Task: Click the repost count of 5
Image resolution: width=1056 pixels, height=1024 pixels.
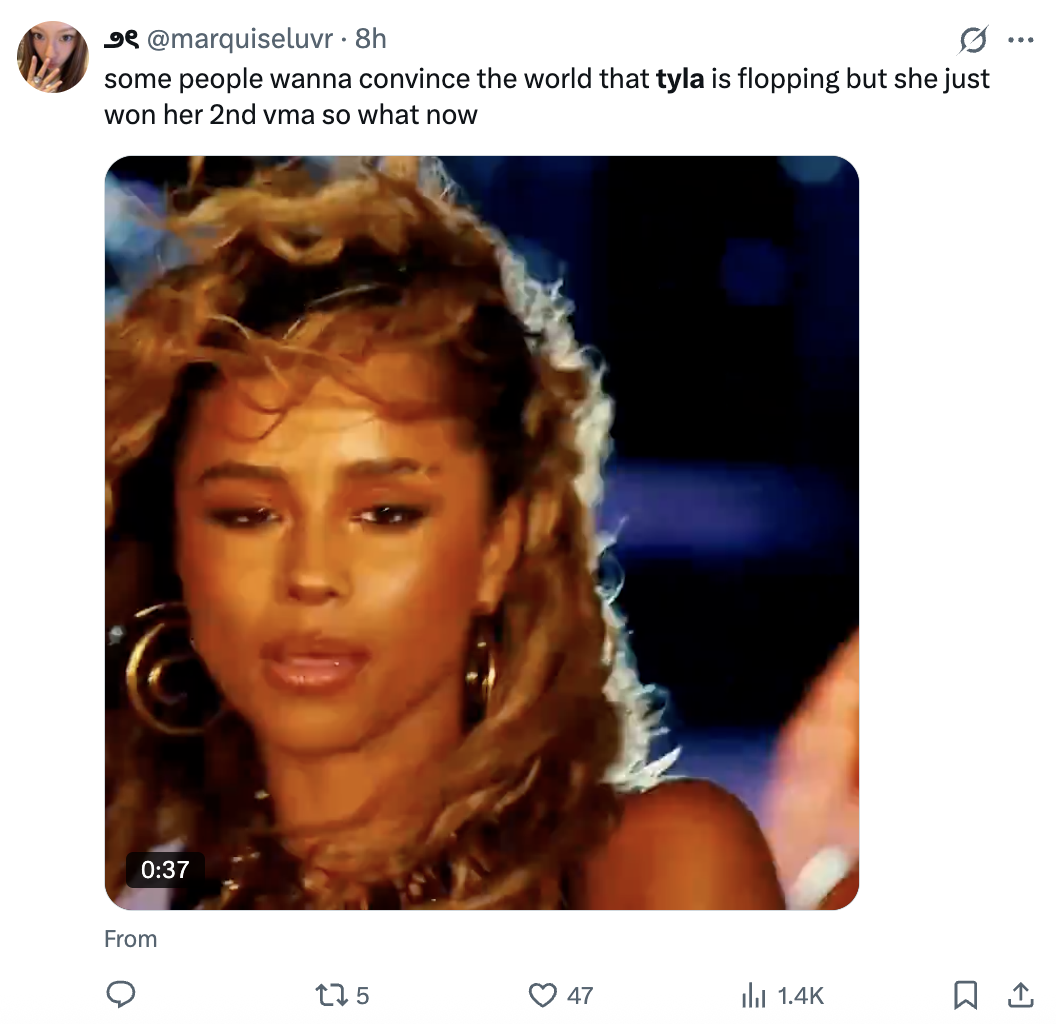Action: tap(362, 995)
